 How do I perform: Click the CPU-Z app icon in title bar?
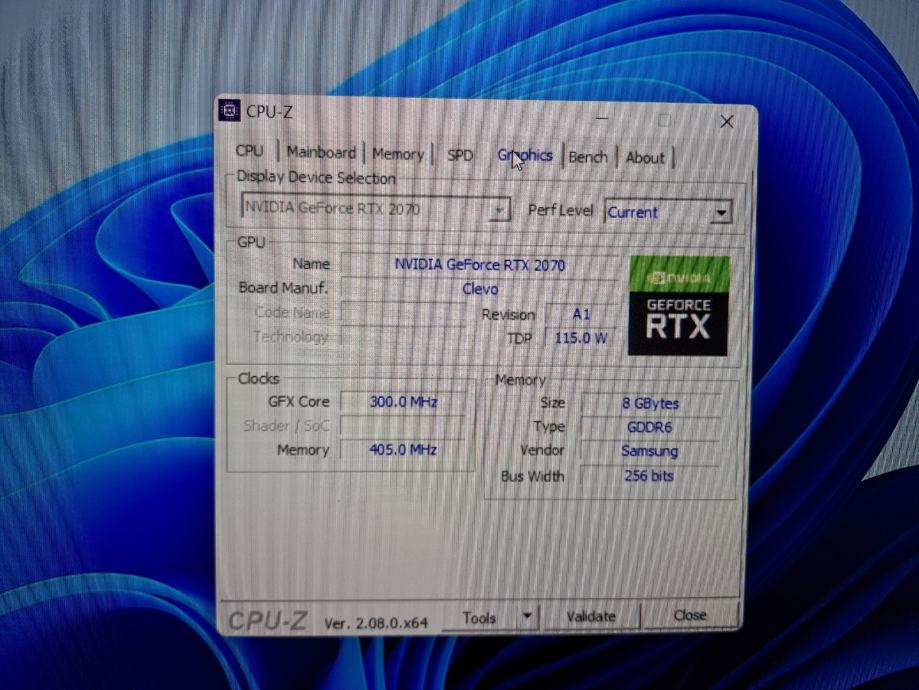(x=229, y=110)
